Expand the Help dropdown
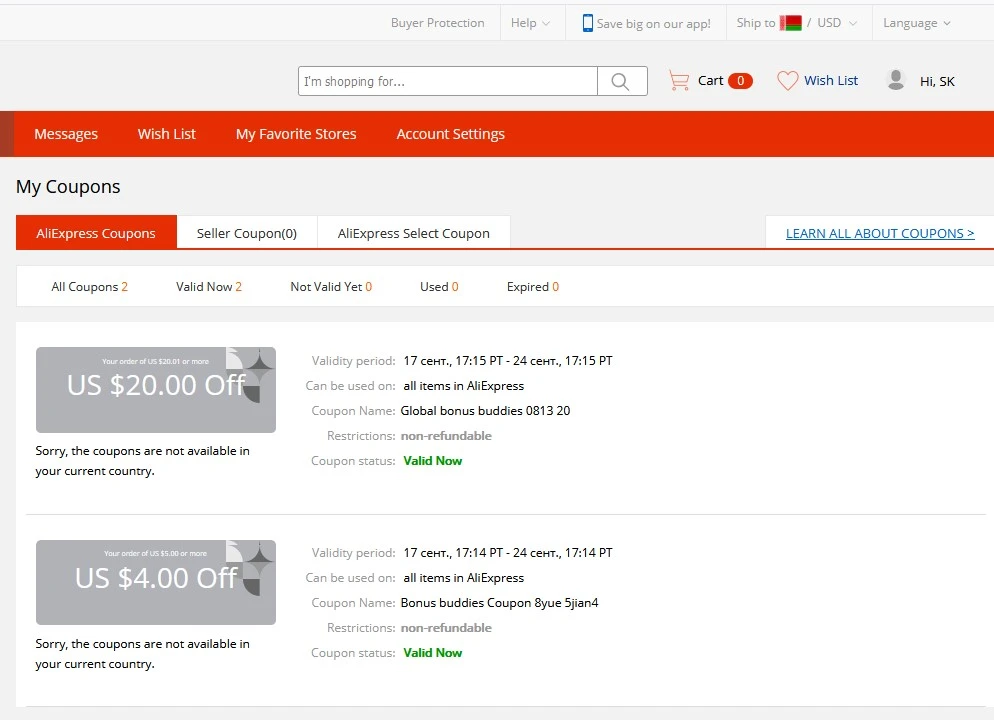 [x=531, y=23]
